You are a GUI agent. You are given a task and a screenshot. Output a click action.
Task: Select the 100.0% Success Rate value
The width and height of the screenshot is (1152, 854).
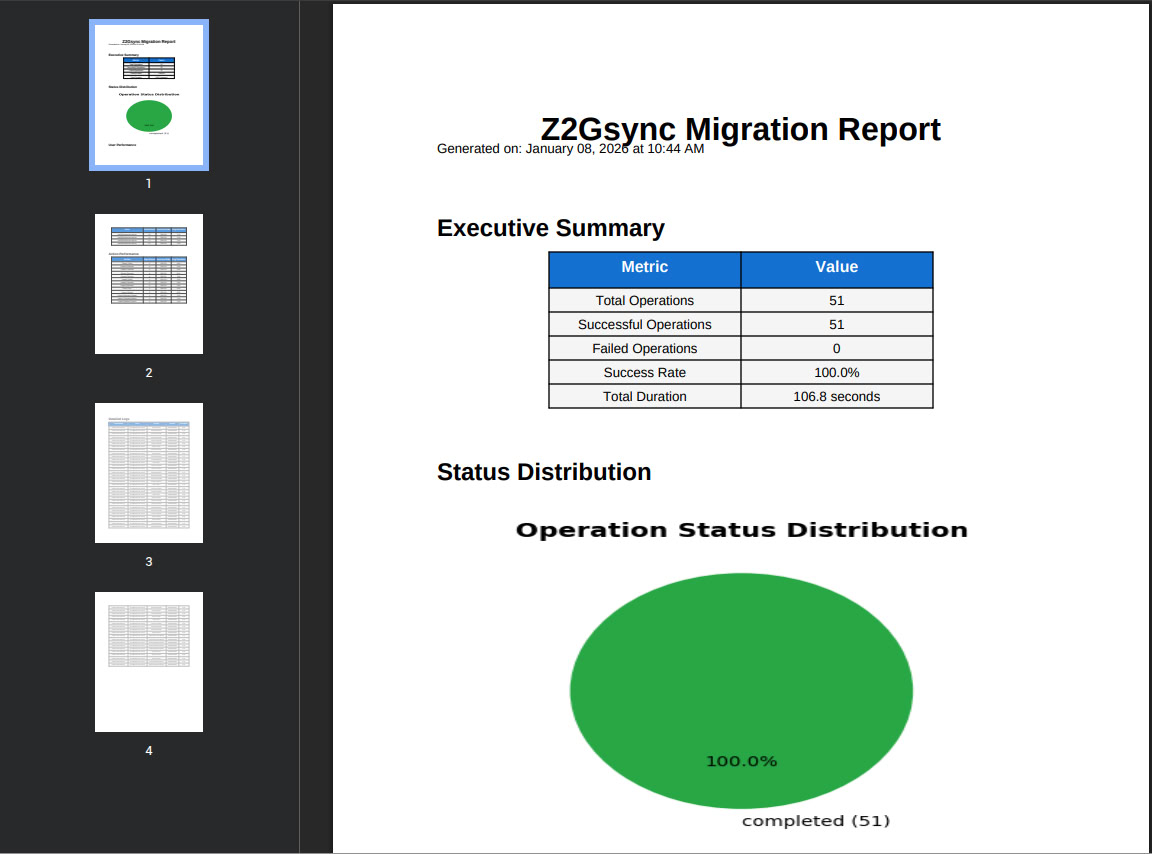836,372
